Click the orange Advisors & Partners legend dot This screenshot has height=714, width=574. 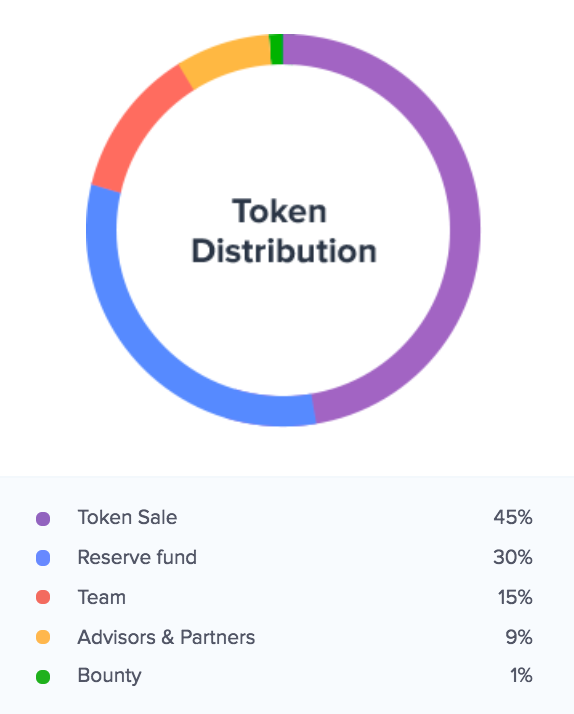(43, 637)
